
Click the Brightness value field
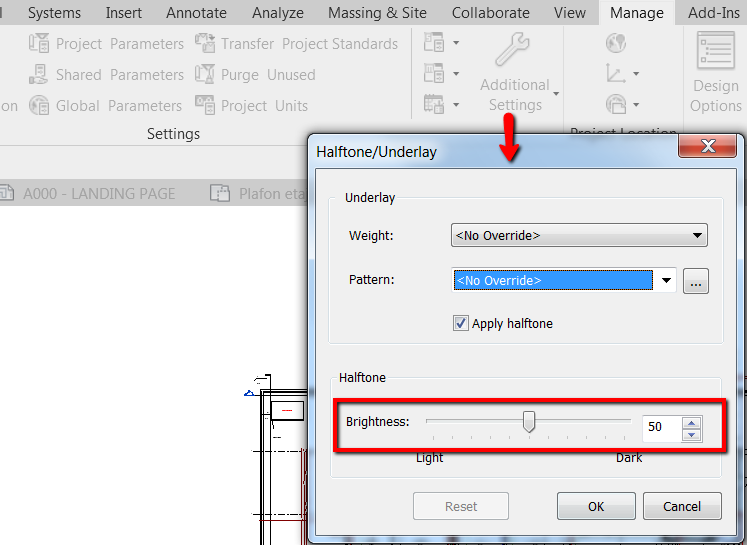point(662,427)
